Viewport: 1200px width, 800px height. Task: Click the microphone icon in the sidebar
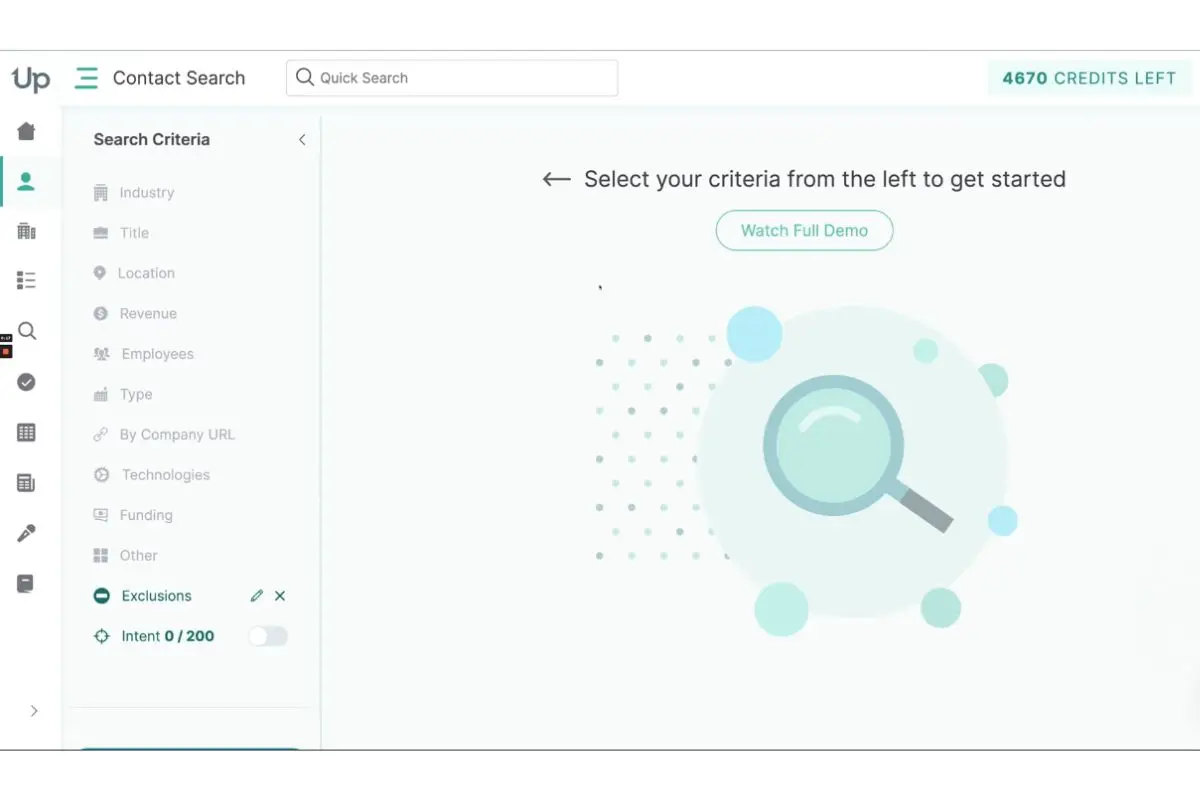point(26,532)
